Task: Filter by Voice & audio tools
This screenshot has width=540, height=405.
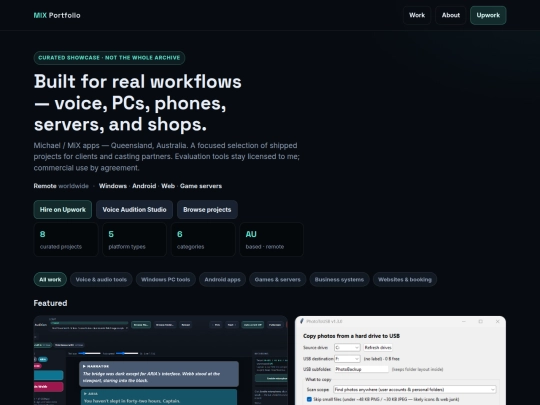Action: pos(101,279)
